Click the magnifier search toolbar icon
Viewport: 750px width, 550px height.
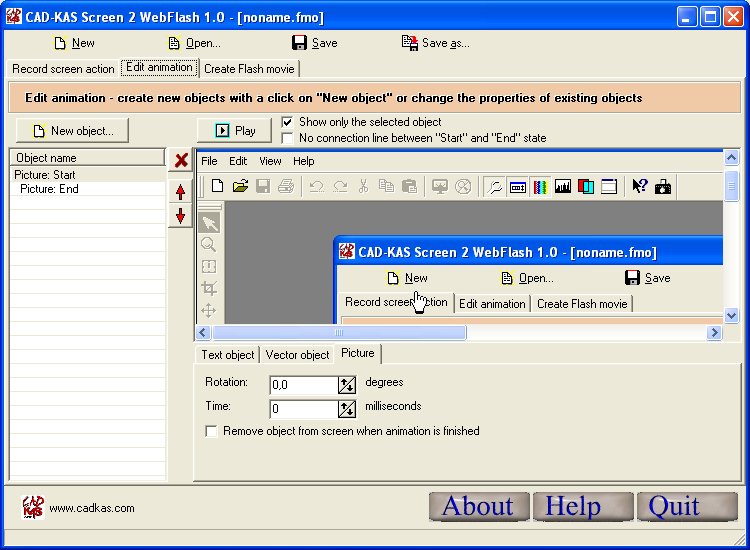[495, 187]
